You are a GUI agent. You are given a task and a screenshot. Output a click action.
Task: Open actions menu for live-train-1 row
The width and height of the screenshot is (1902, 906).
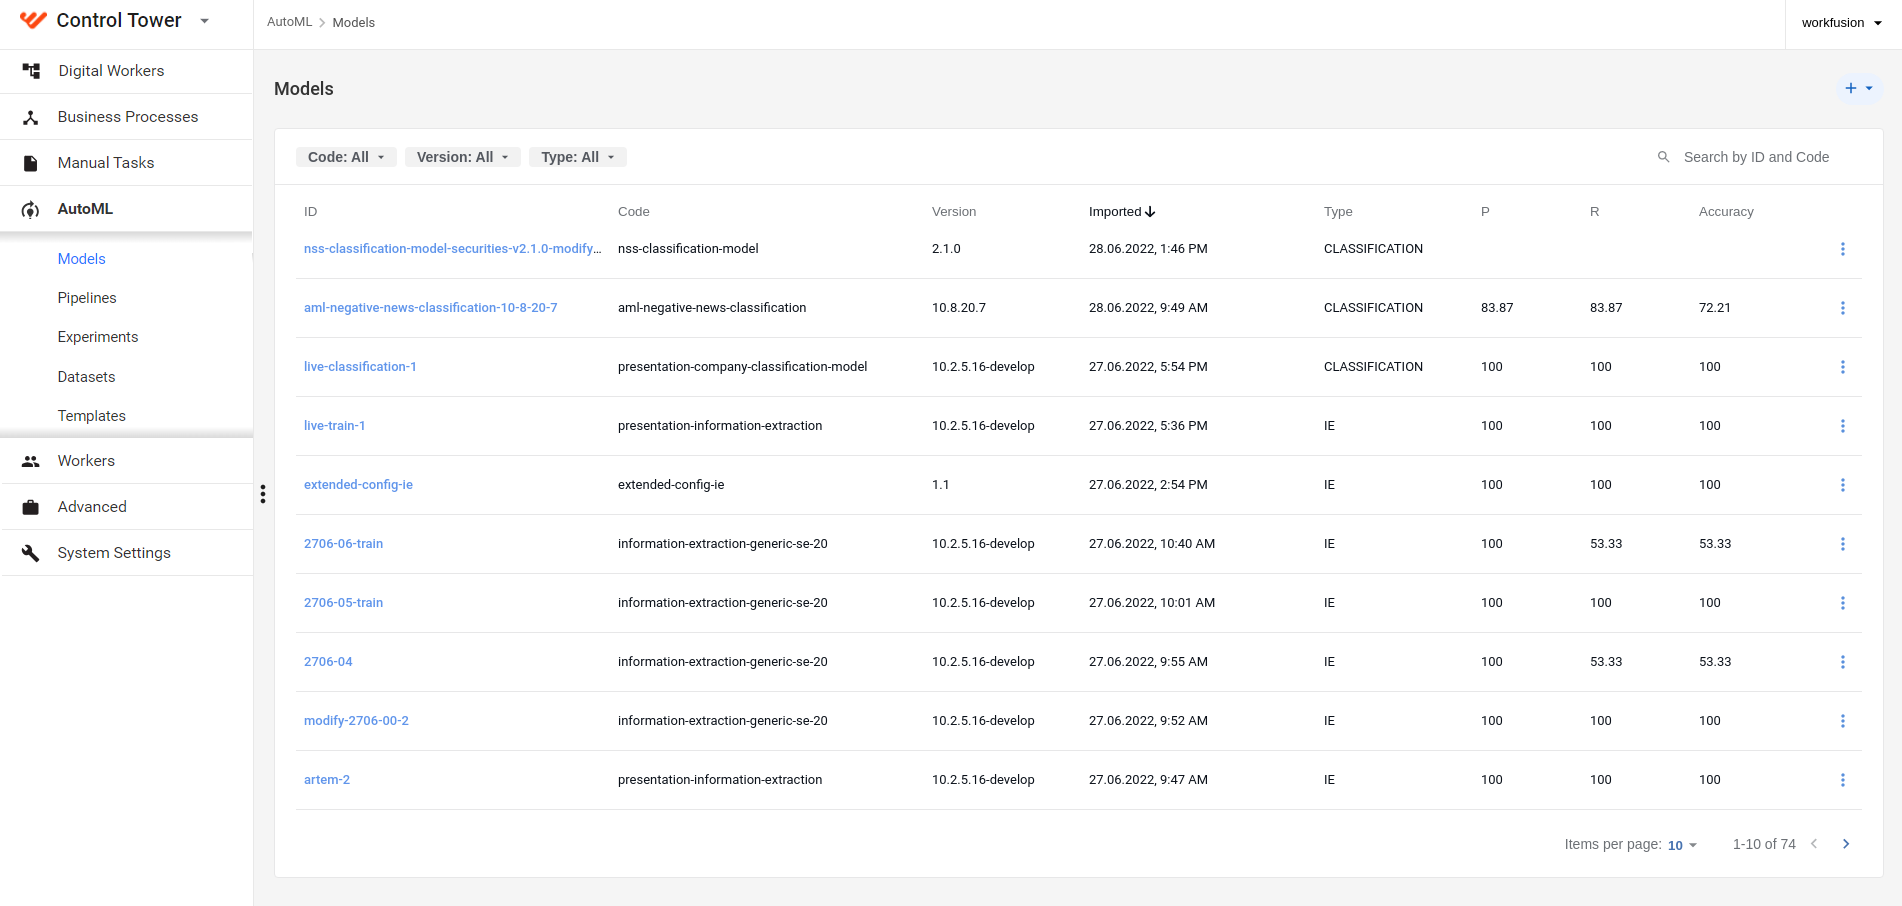point(1843,426)
